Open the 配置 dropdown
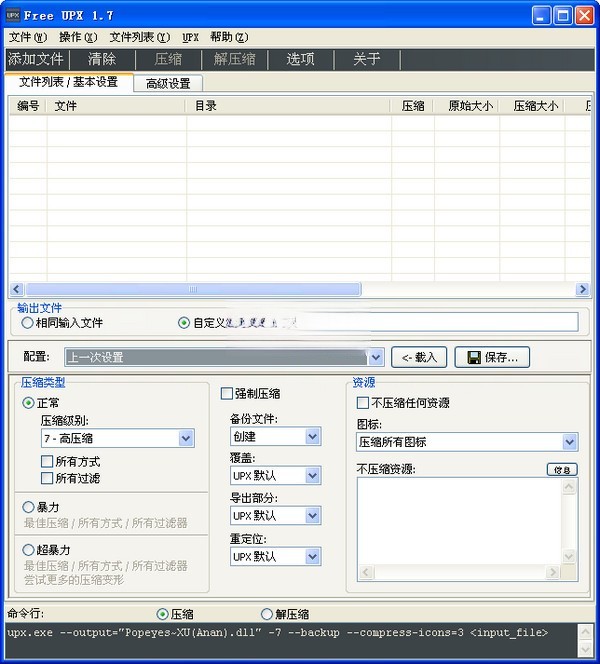The width and height of the screenshot is (600, 664). (225, 357)
